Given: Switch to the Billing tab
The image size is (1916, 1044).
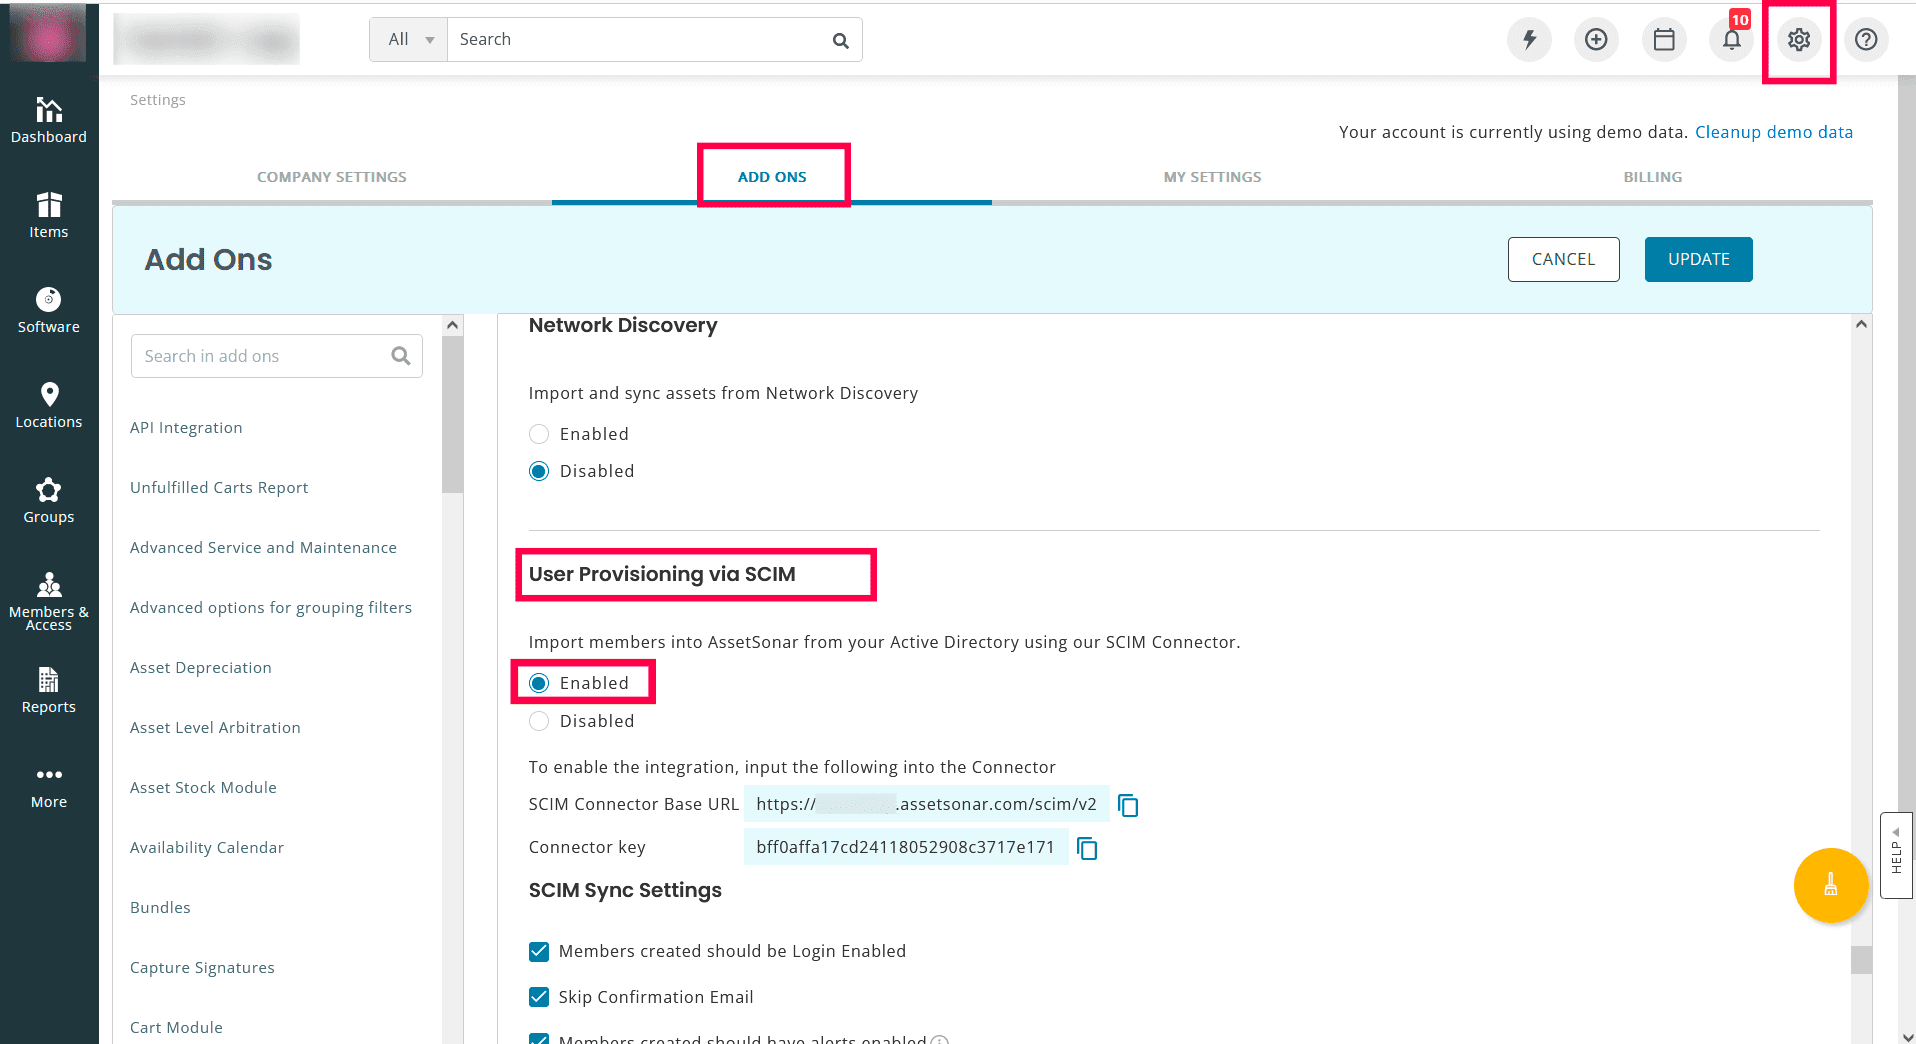Looking at the screenshot, I should coord(1652,177).
